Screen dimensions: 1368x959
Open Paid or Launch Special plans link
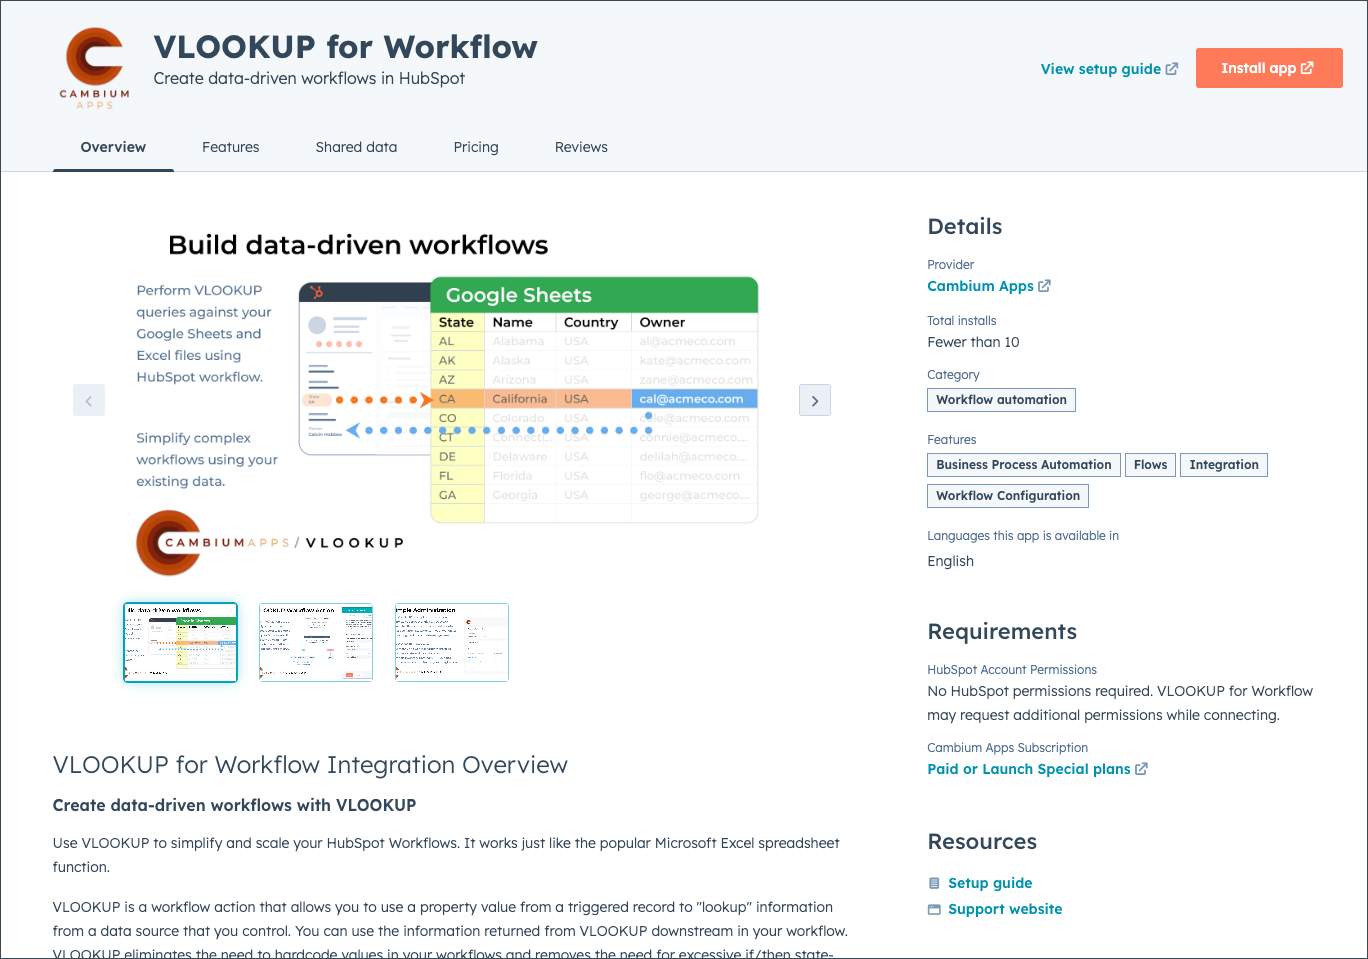pos(1037,769)
